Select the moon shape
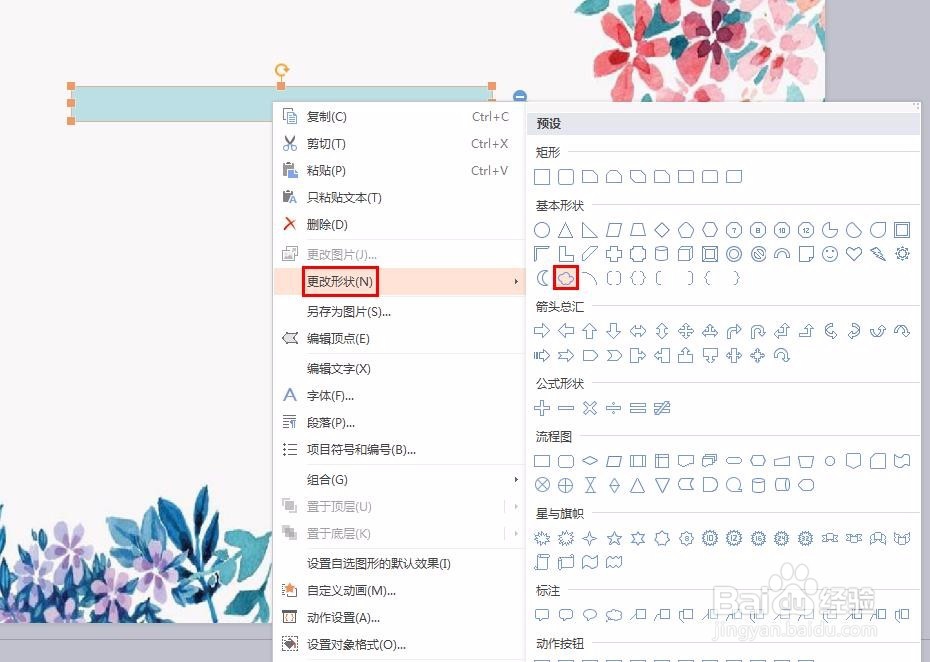Image resolution: width=930 pixels, height=662 pixels. [x=542, y=278]
